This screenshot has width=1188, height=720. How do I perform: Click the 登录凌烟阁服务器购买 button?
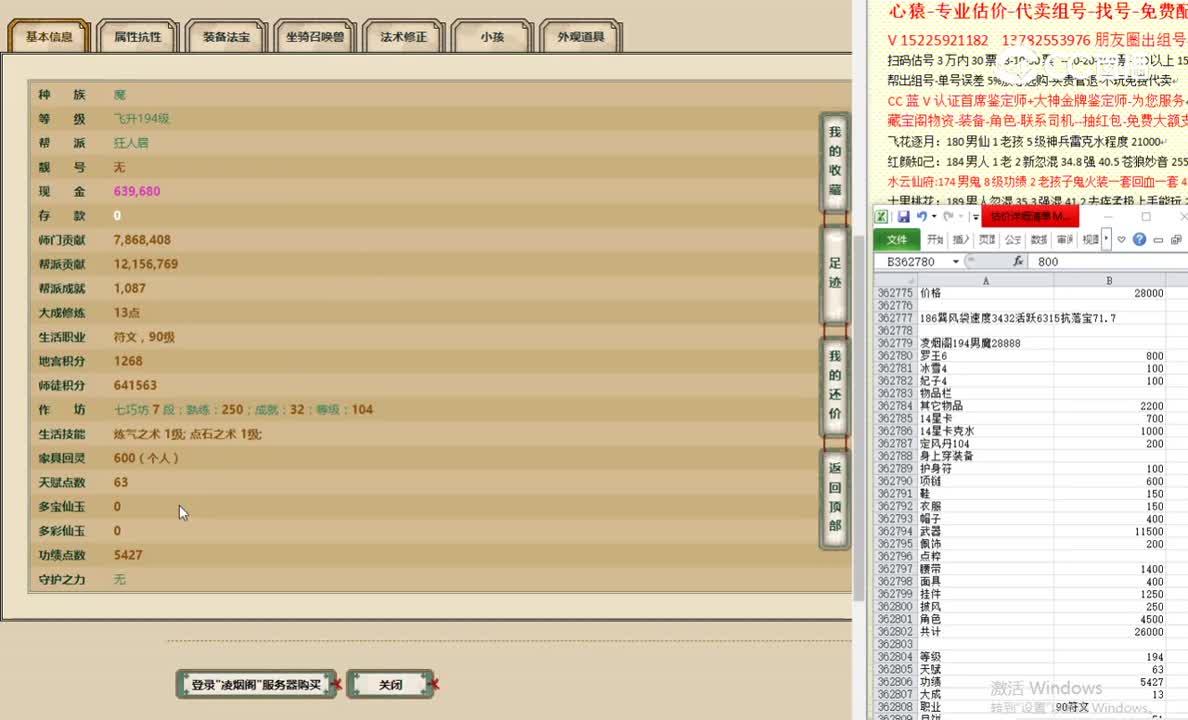(x=257, y=684)
